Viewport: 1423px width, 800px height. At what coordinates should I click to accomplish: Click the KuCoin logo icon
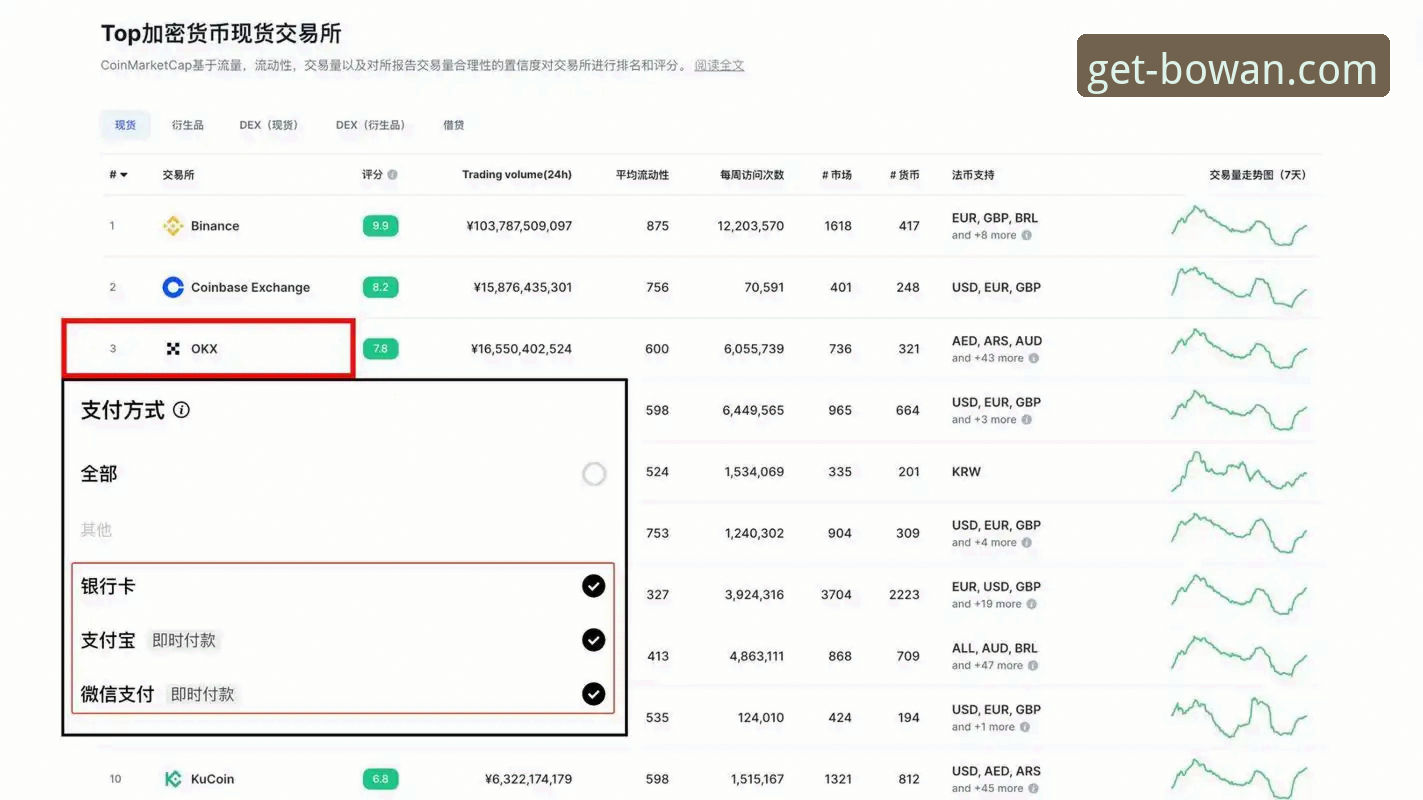[173, 779]
